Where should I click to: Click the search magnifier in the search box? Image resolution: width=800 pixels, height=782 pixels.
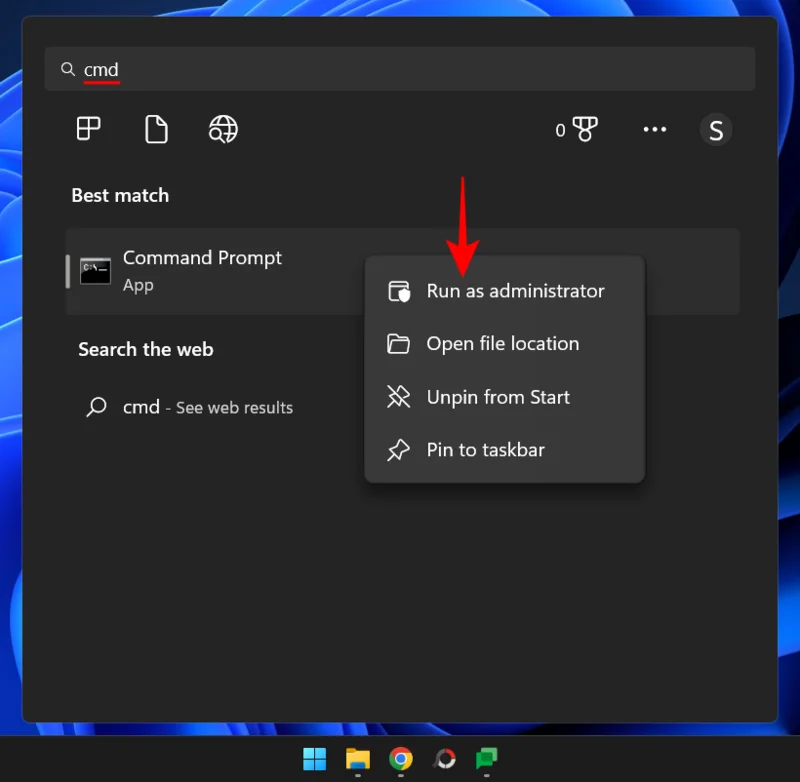click(68, 69)
